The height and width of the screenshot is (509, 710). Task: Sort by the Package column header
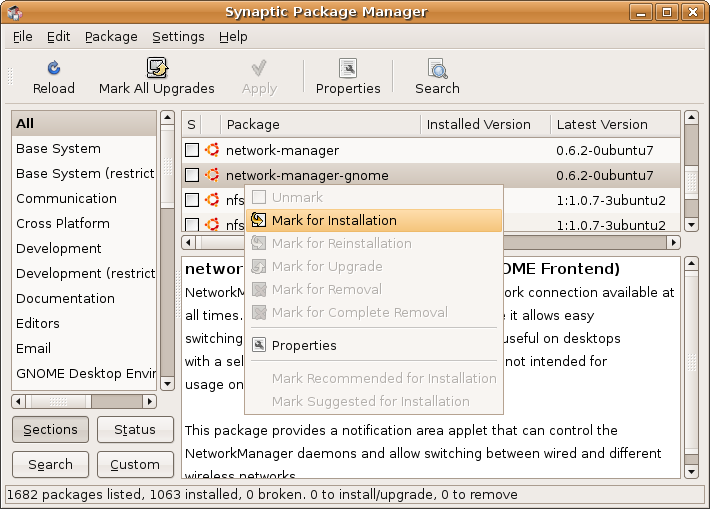pyautogui.click(x=321, y=125)
